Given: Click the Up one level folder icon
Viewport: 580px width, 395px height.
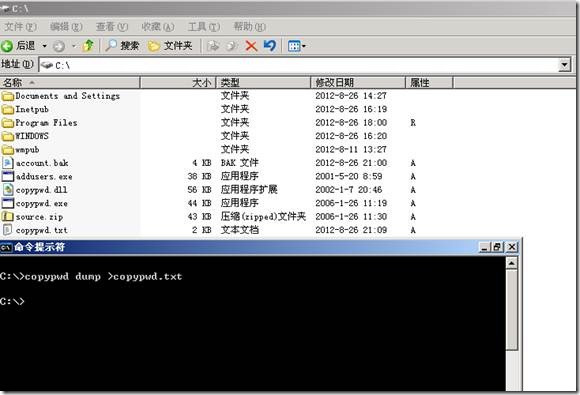Looking at the screenshot, I should [88, 46].
